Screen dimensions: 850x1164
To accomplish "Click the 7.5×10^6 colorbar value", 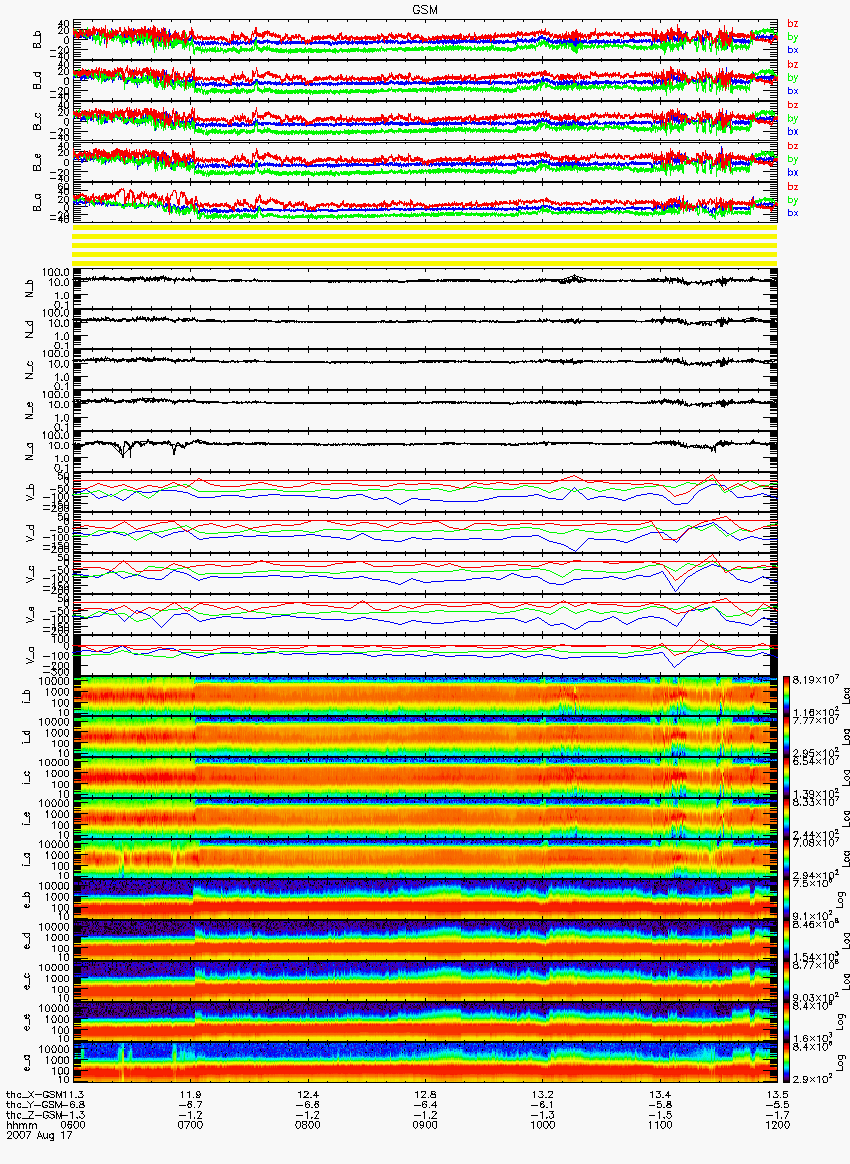I will (x=811, y=883).
